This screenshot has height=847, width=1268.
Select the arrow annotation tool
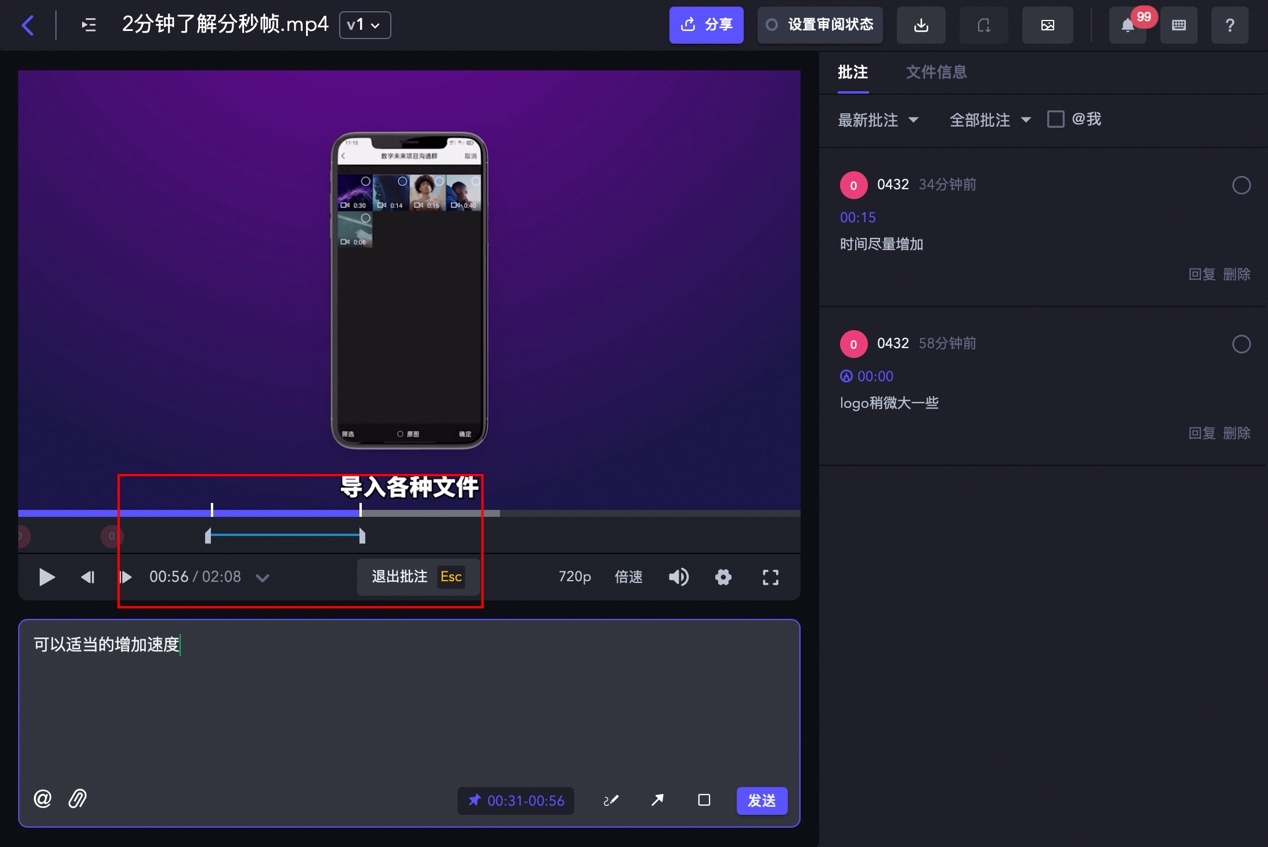(x=657, y=800)
